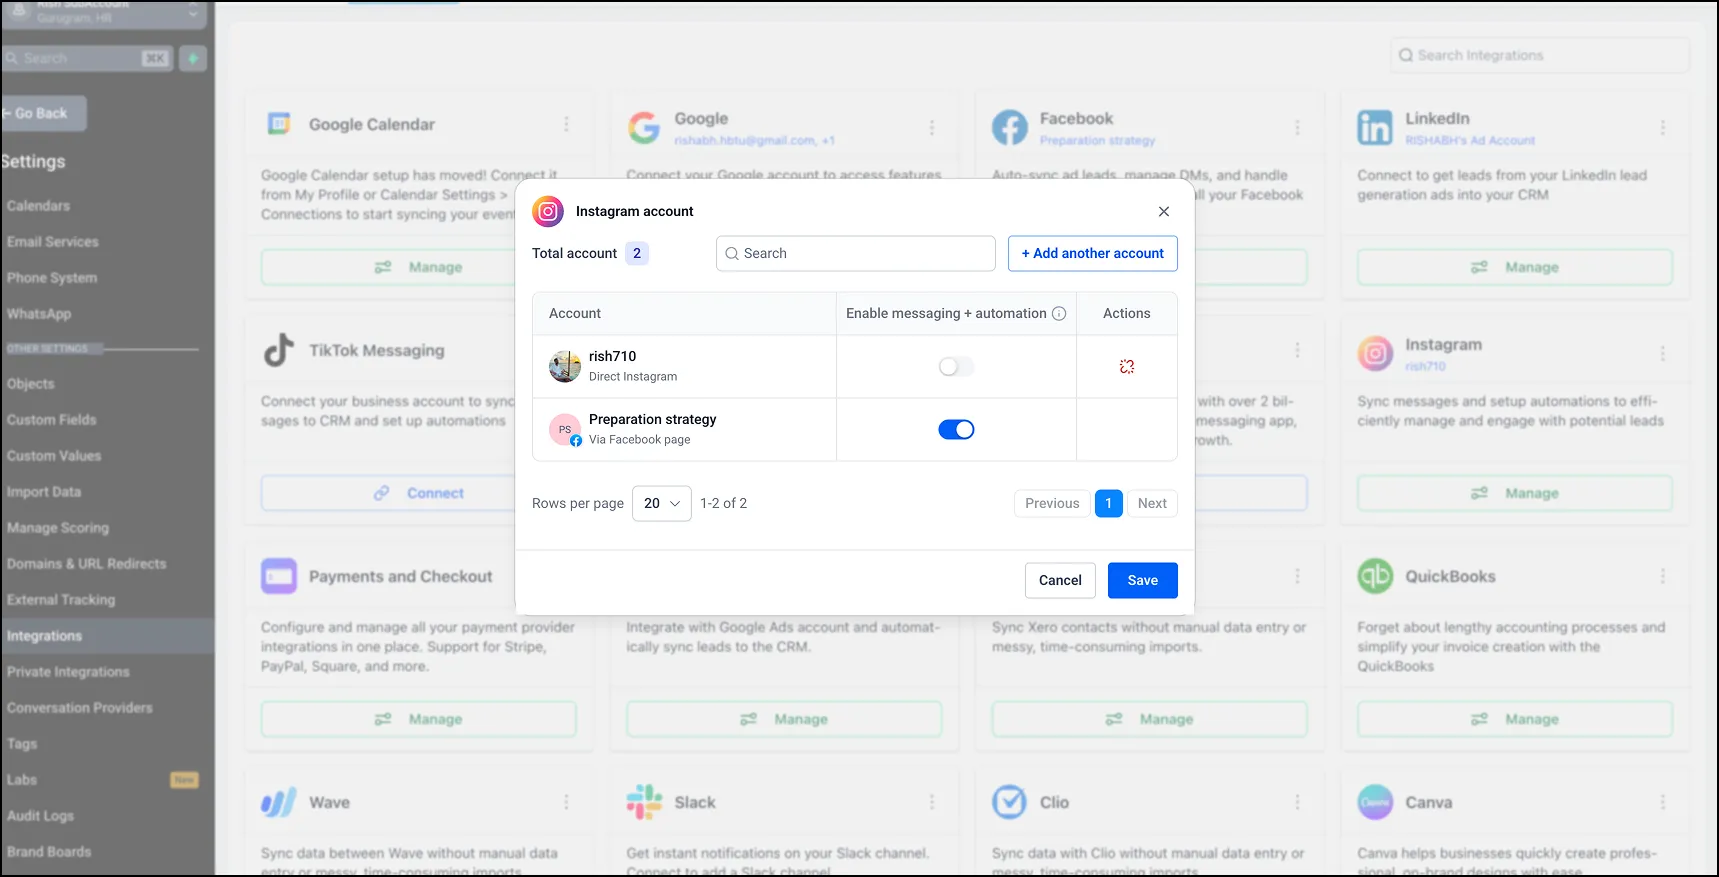
Task: Click the search field in Instagram account dialog
Action: click(856, 253)
